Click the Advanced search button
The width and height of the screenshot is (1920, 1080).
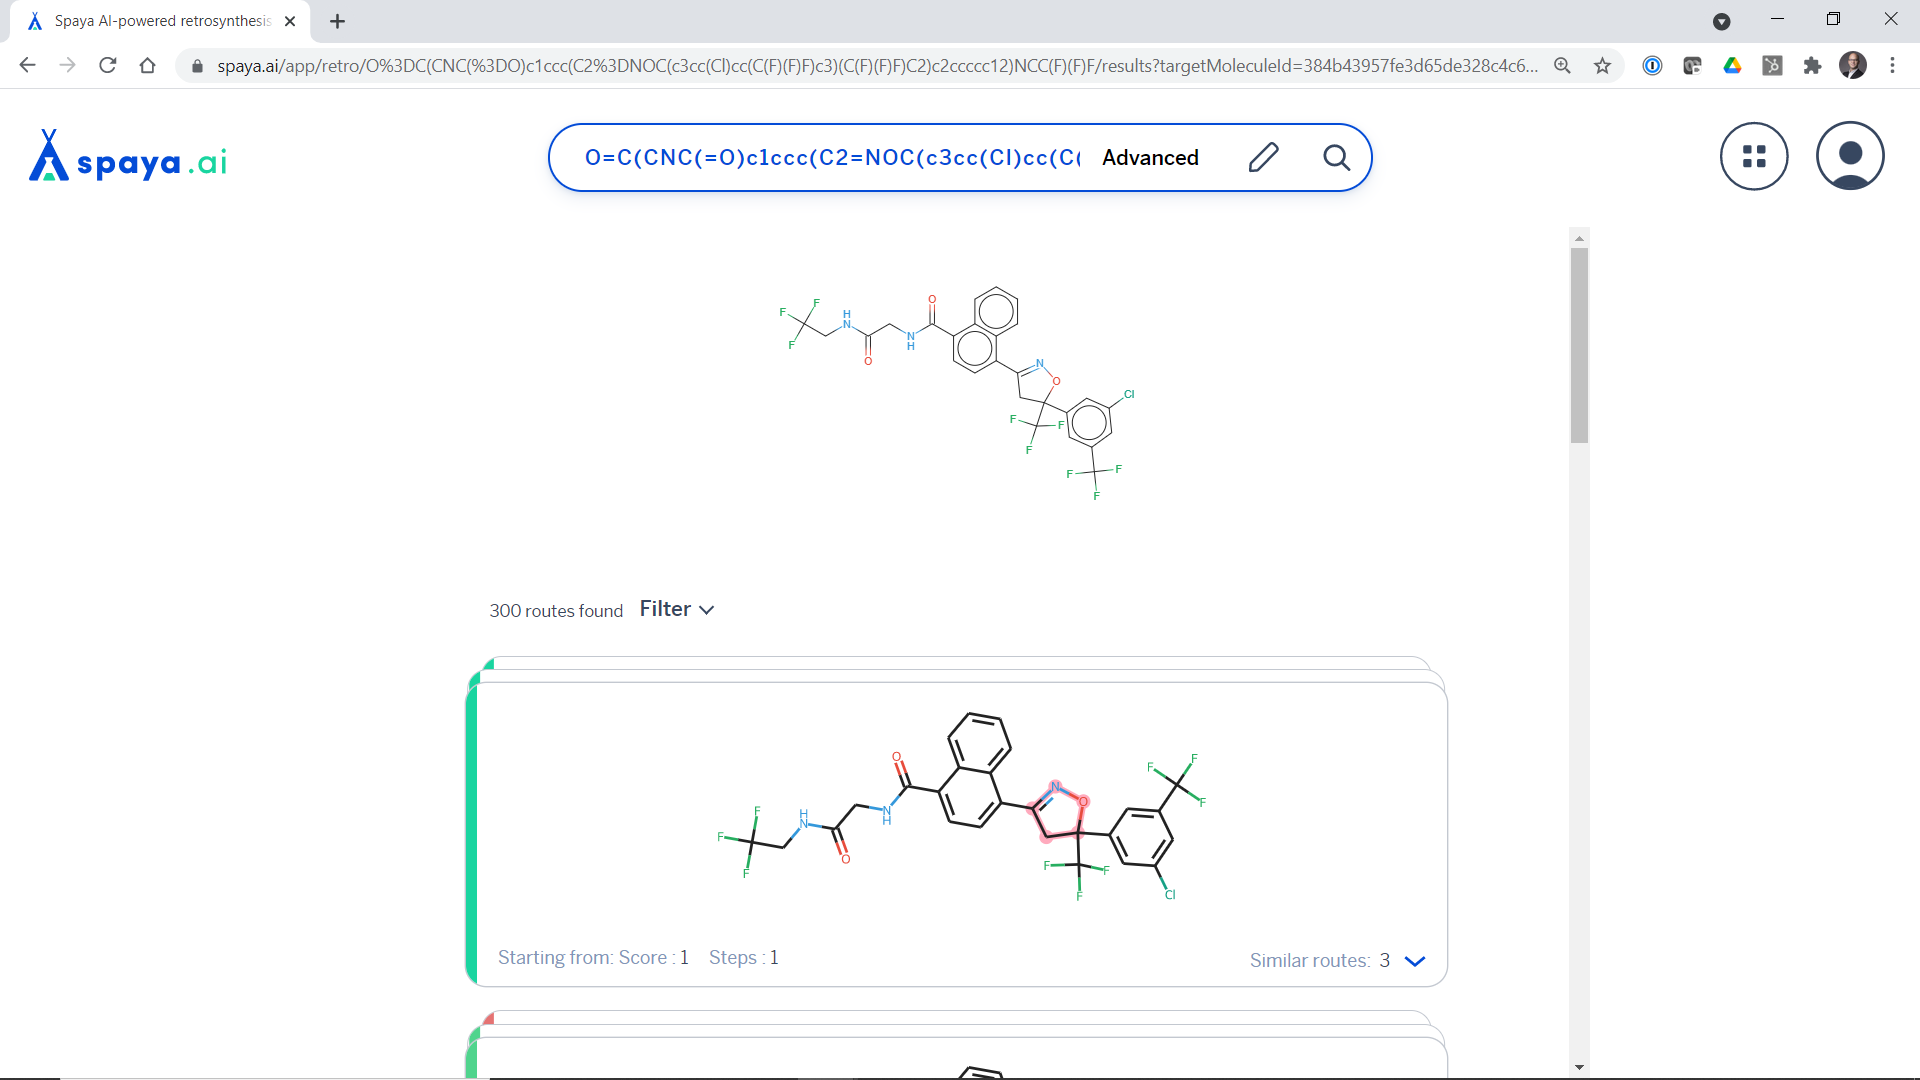point(1150,158)
